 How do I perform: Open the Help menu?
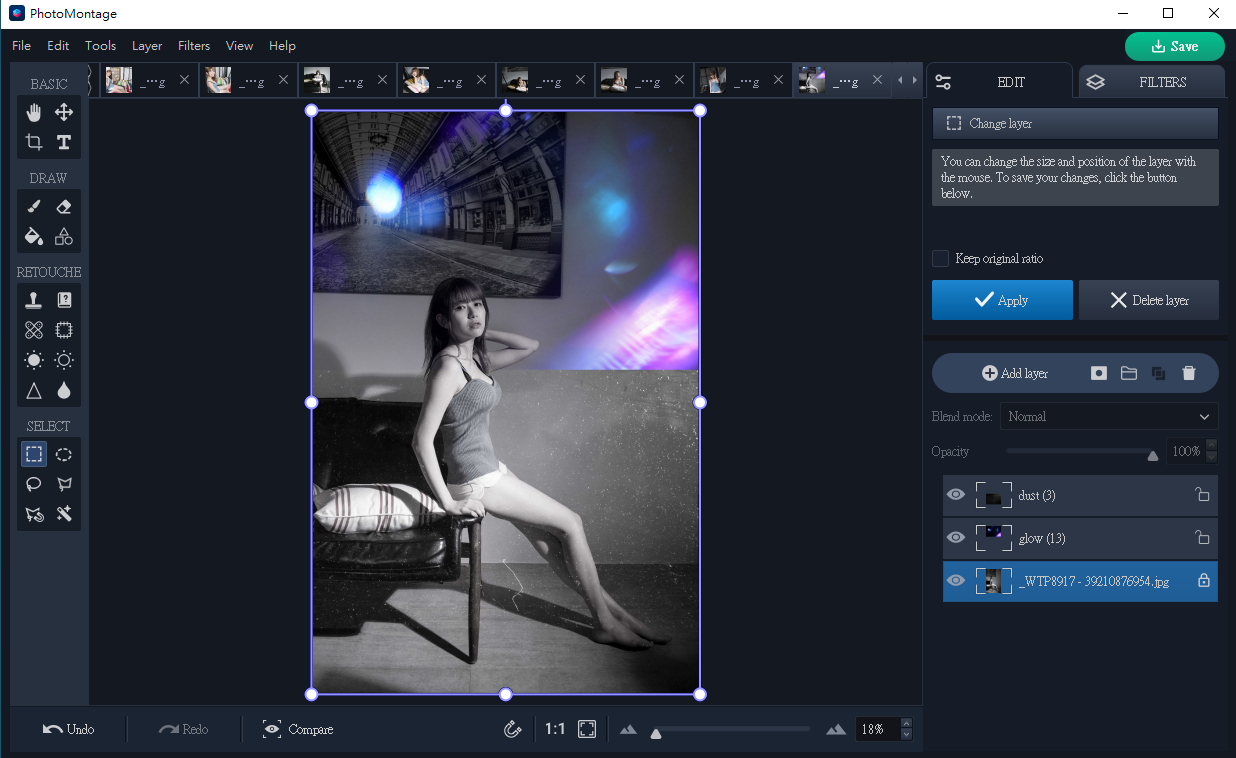(282, 46)
